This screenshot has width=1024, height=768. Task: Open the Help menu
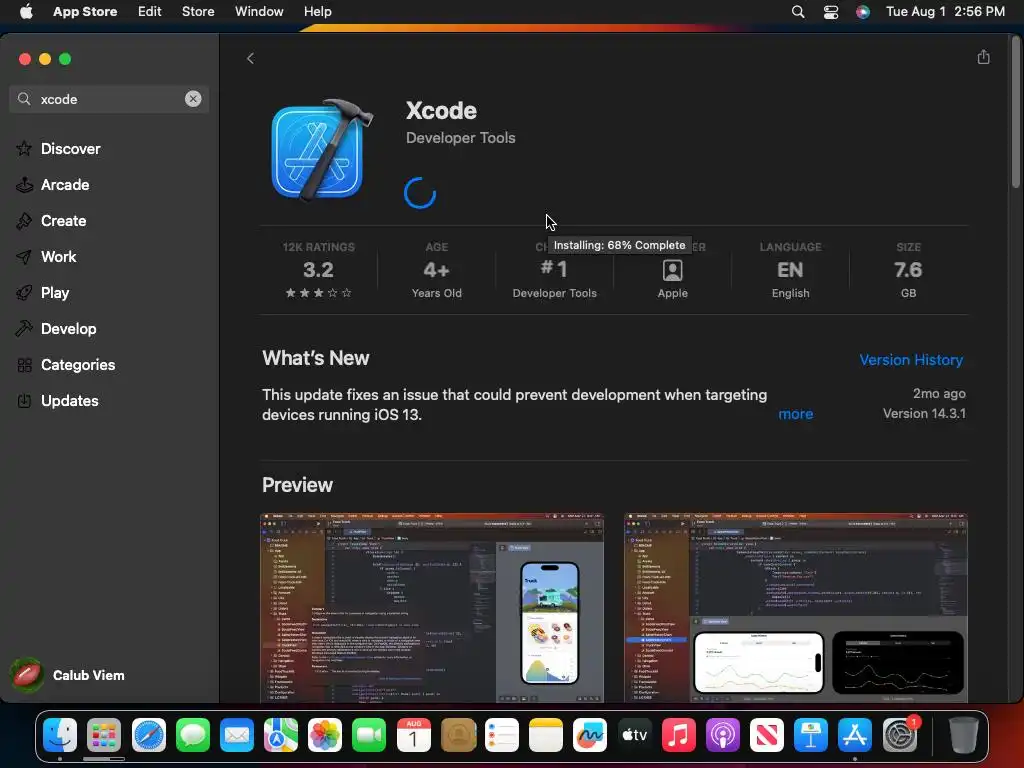tap(317, 11)
